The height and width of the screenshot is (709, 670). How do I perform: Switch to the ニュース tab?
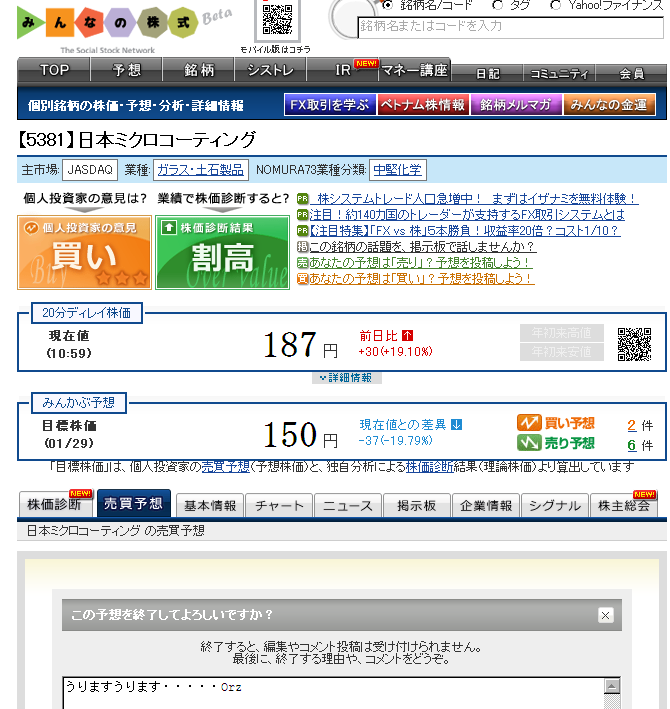348,506
